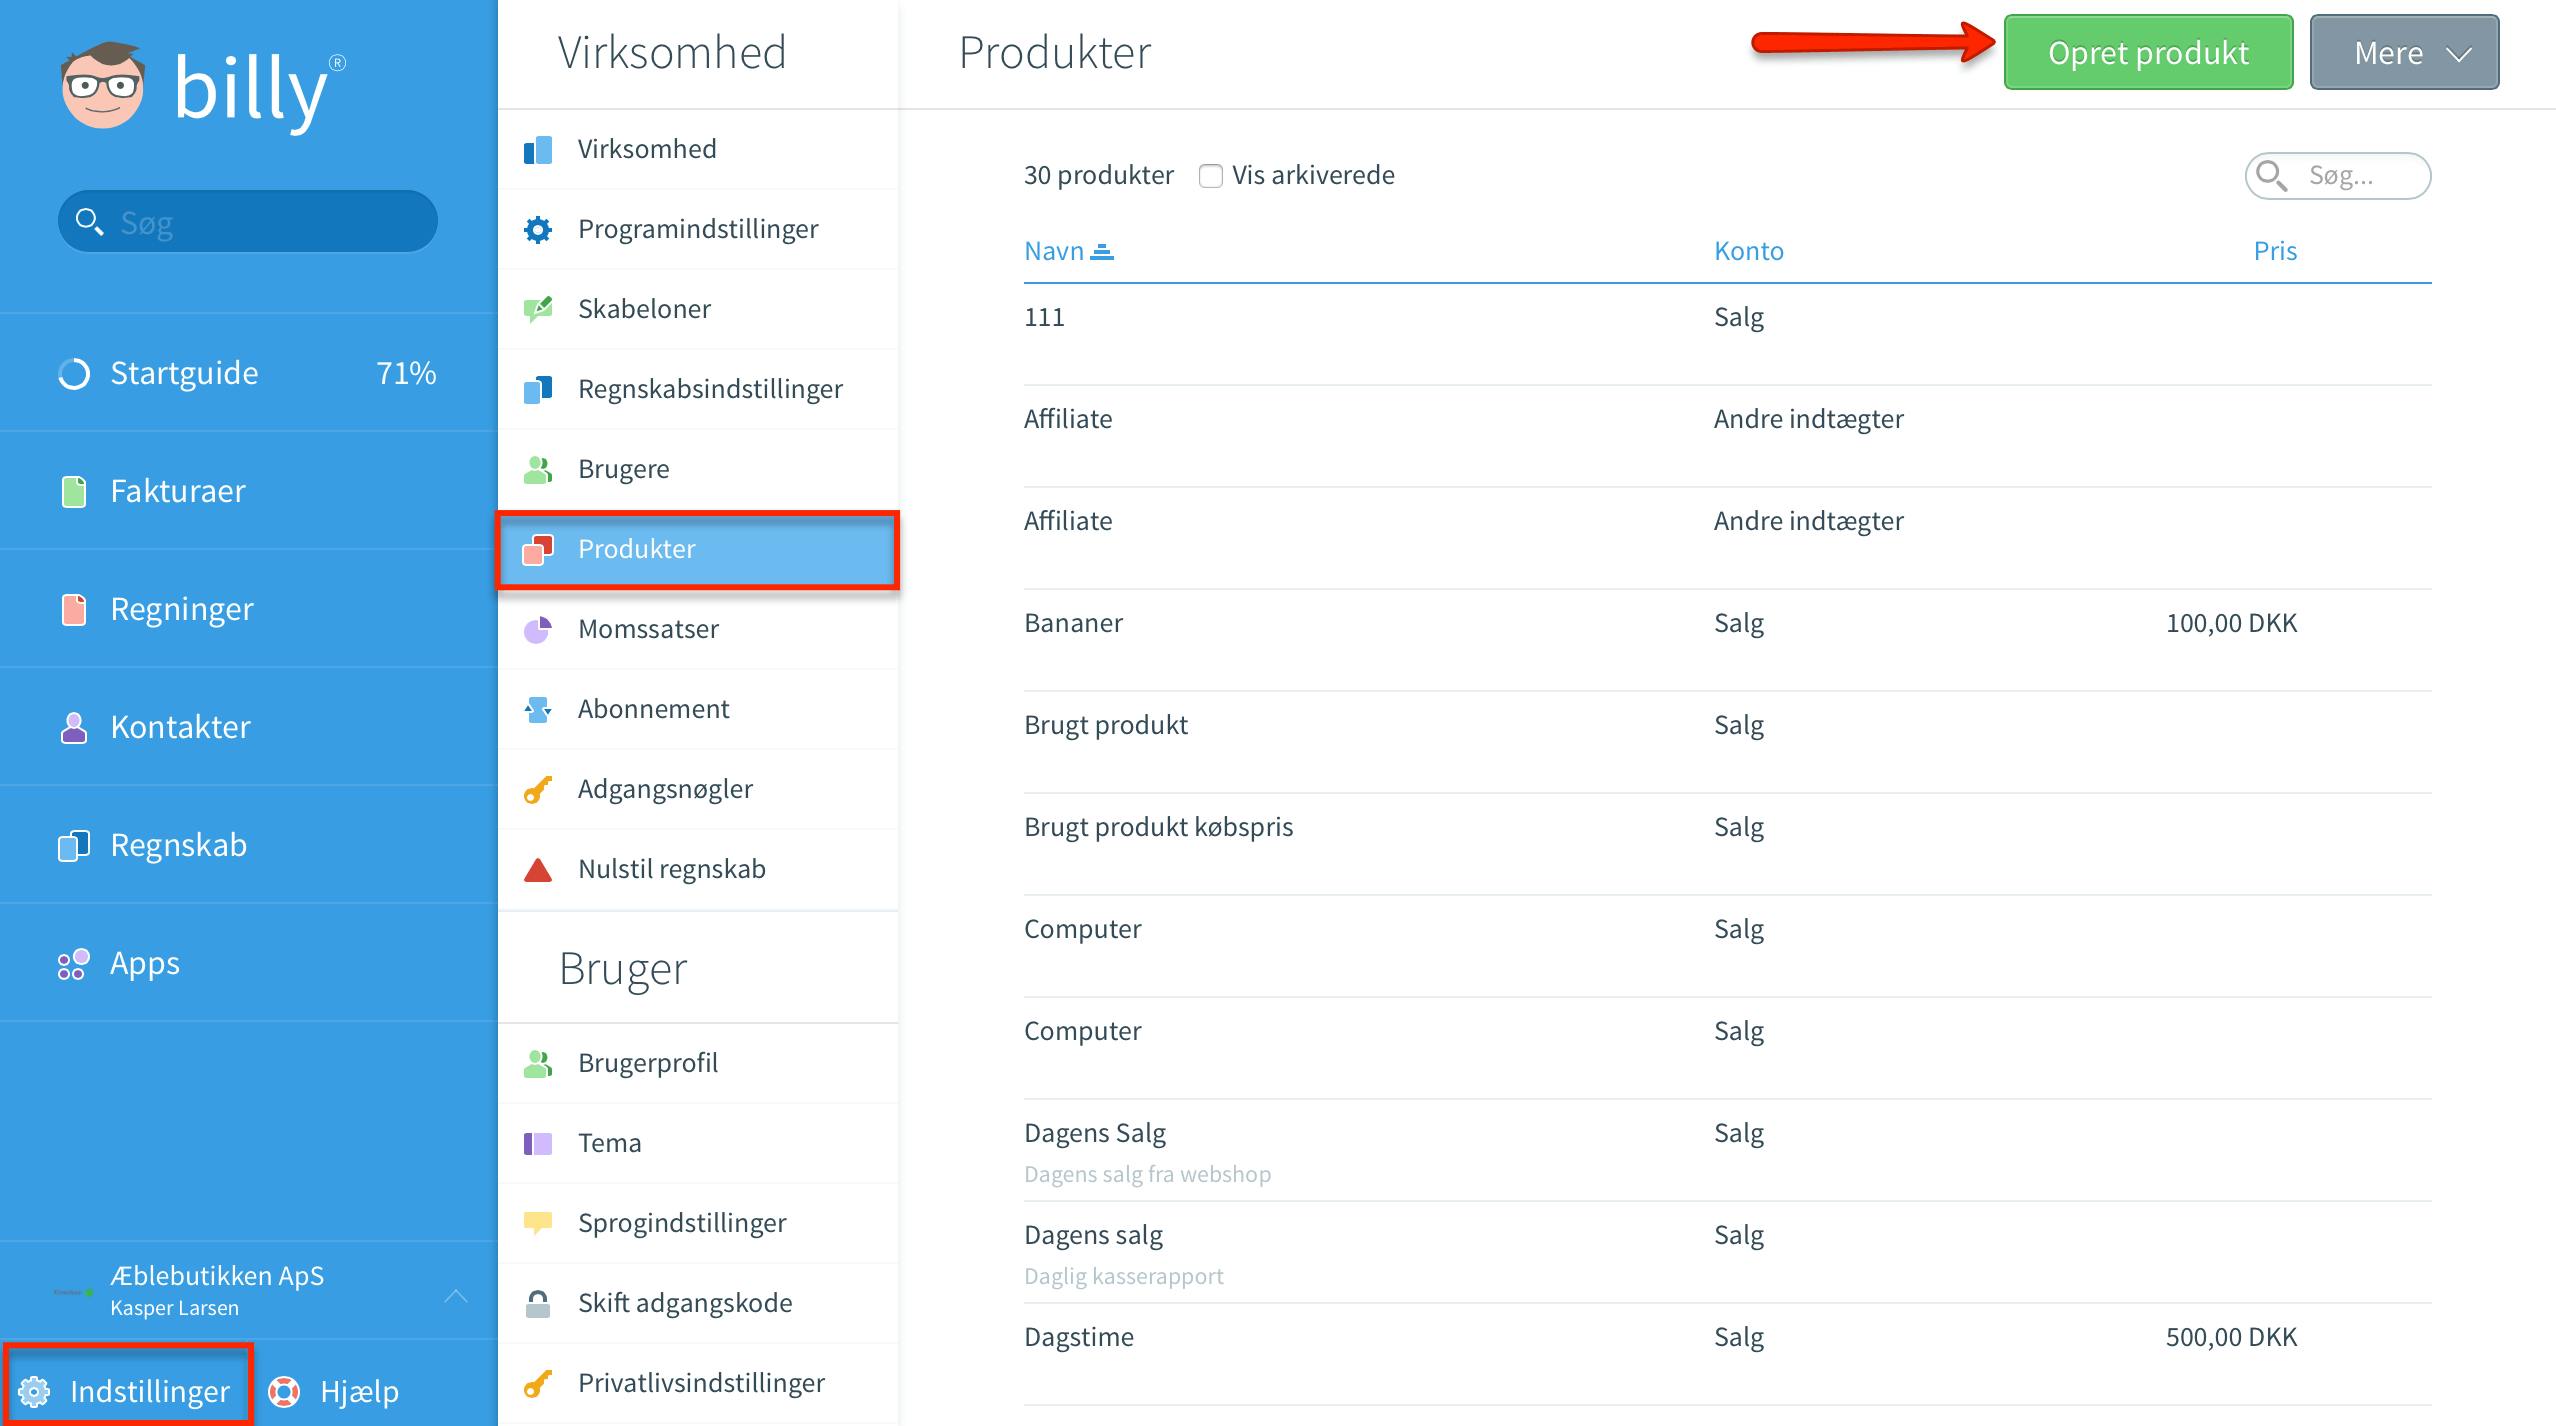Open Skabeloner via its pencil icon

click(x=538, y=309)
